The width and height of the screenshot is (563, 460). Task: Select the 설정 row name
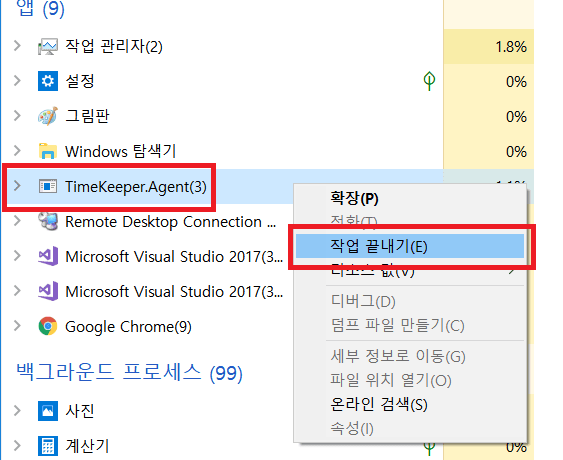coord(80,81)
